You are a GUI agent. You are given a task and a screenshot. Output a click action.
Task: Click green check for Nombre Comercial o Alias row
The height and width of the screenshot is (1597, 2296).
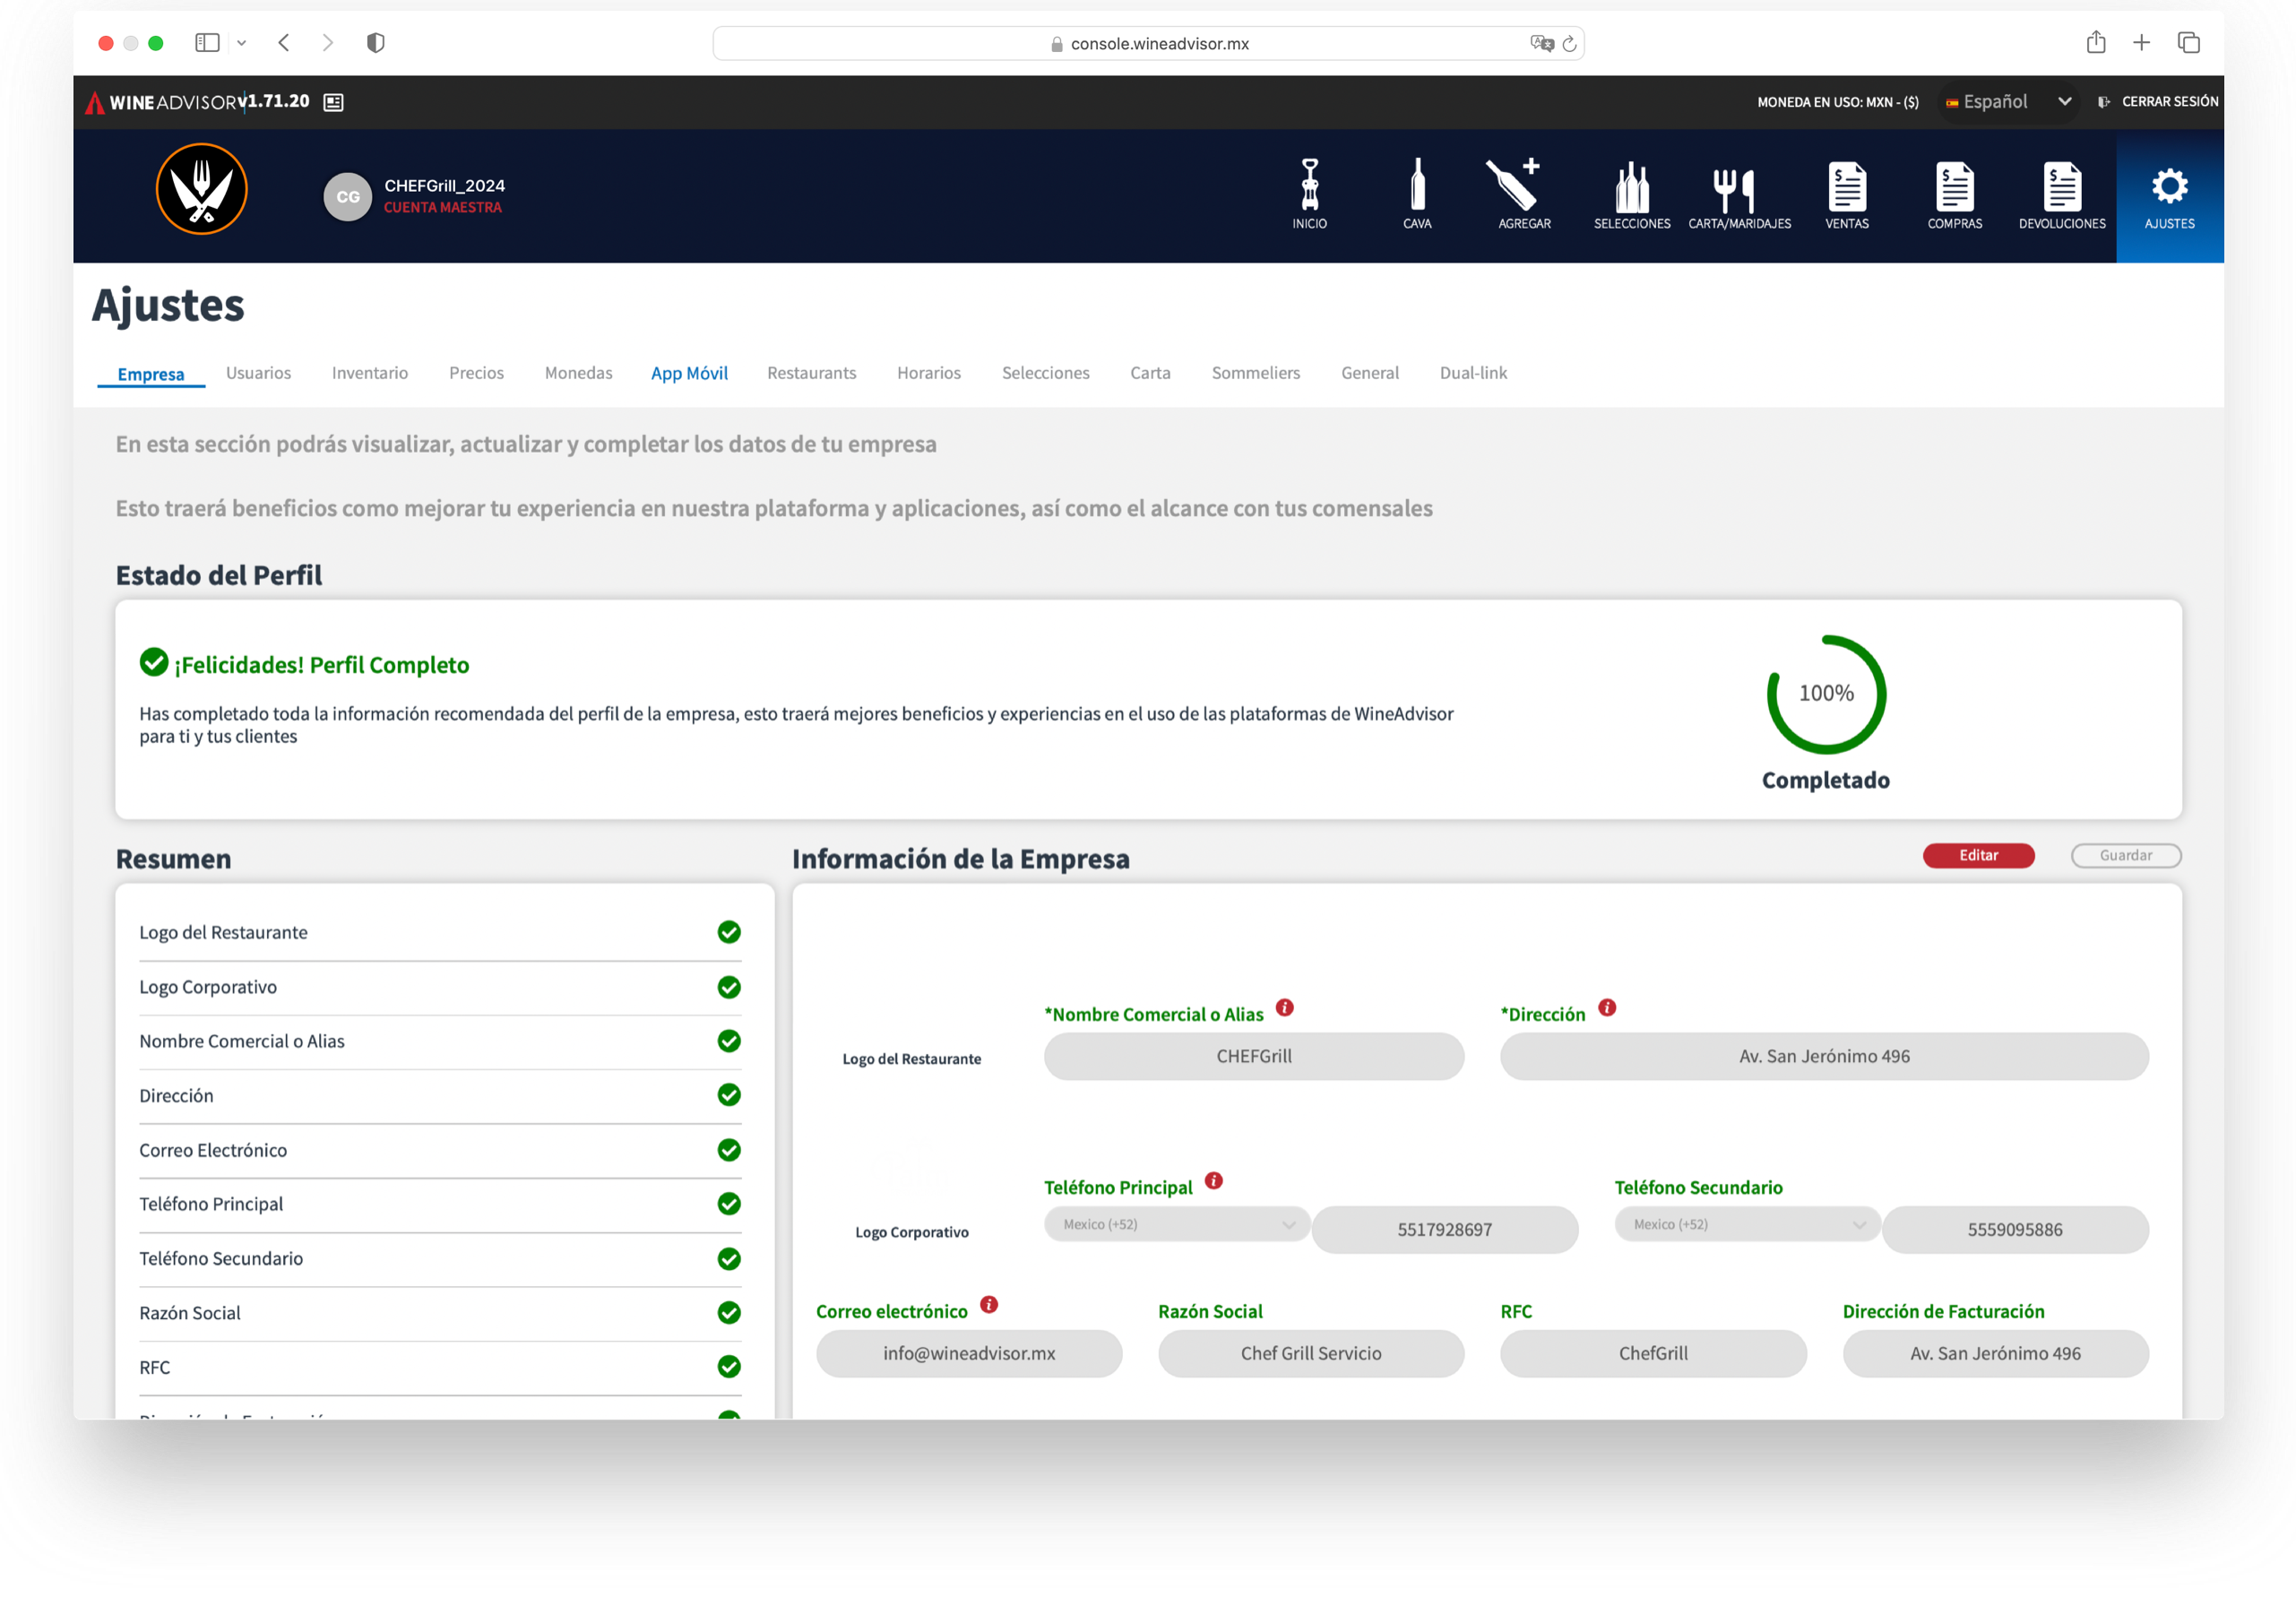pyautogui.click(x=729, y=1041)
